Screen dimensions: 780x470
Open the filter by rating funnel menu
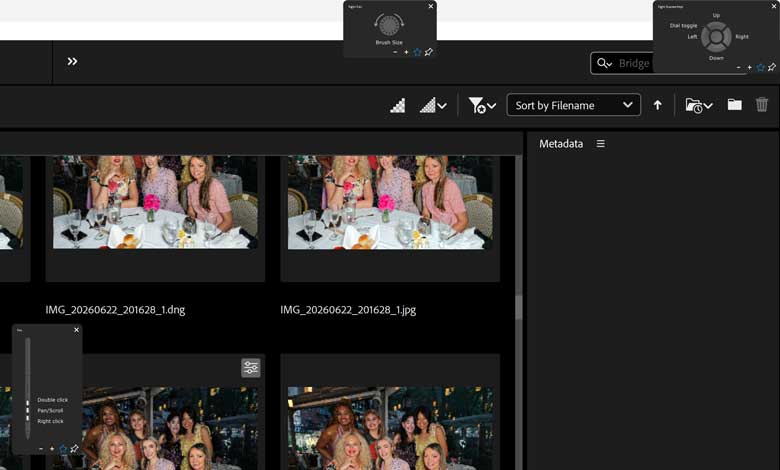pos(482,105)
